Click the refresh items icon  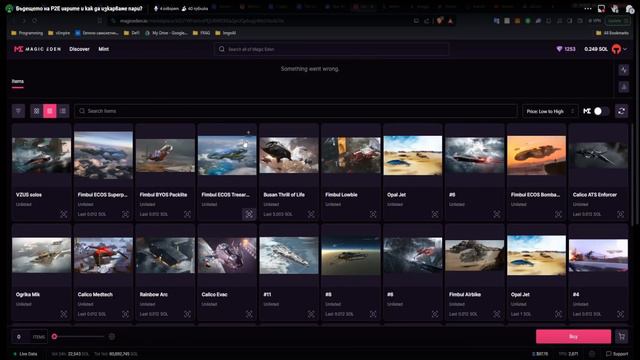[621, 111]
